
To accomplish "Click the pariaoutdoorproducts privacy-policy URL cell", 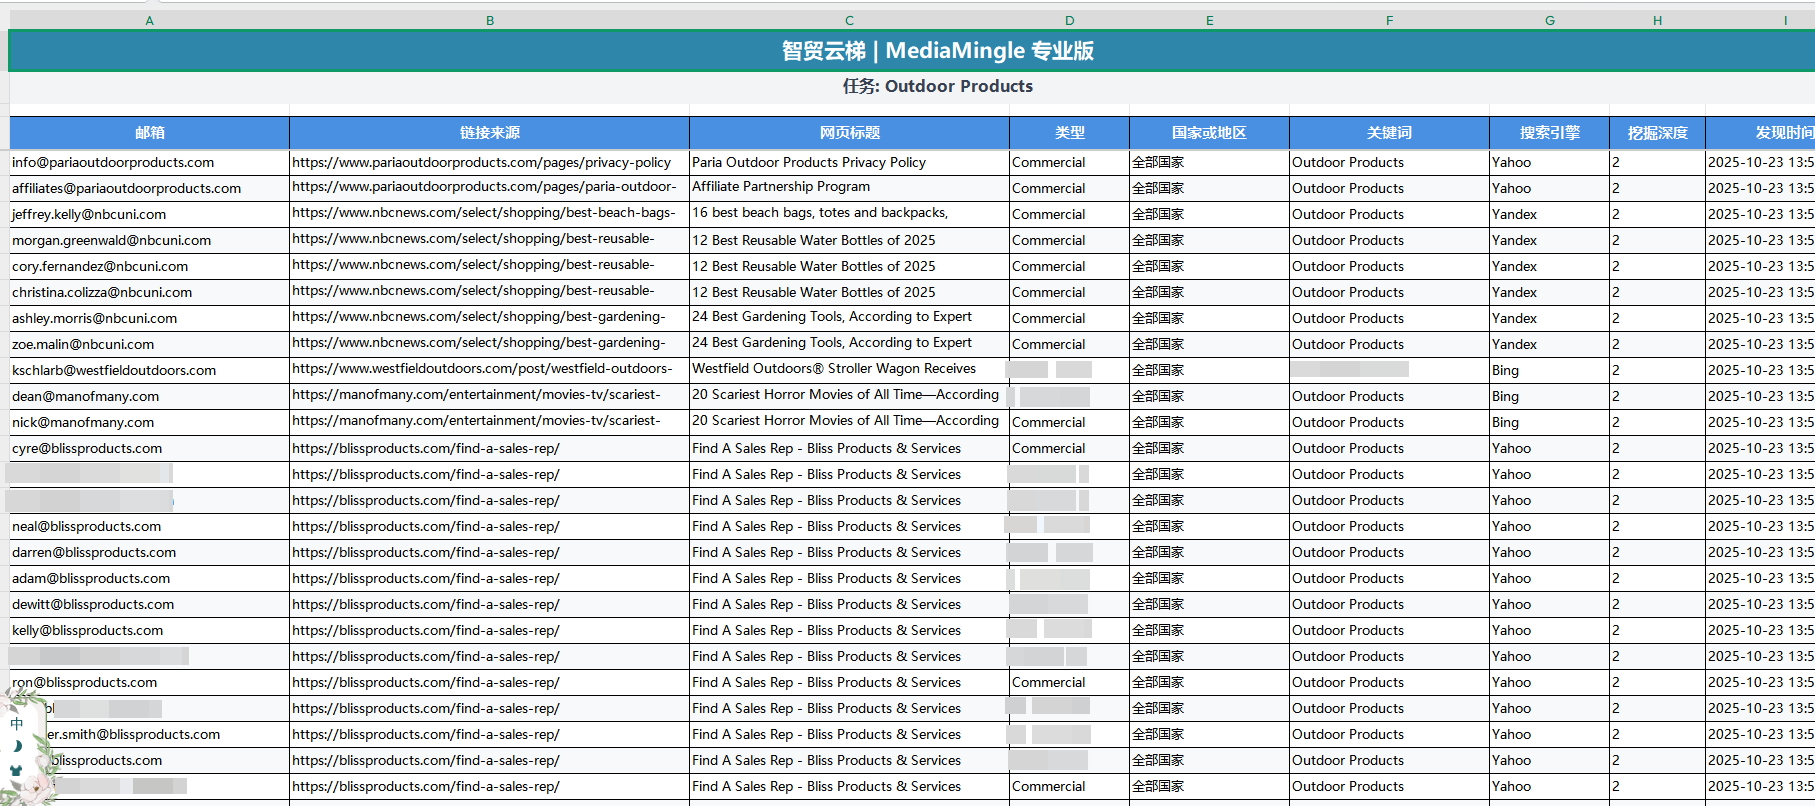I will pyautogui.click(x=490, y=162).
